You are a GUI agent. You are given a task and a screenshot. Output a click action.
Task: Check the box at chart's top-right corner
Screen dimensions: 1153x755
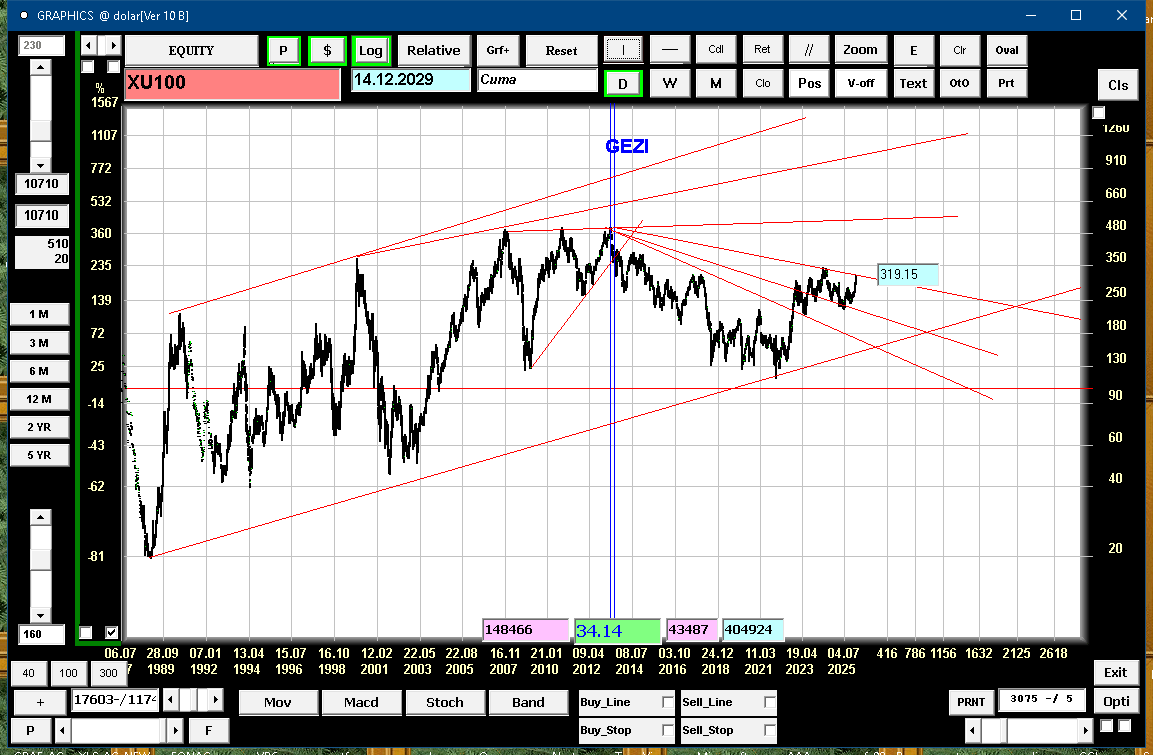pos(1099,113)
